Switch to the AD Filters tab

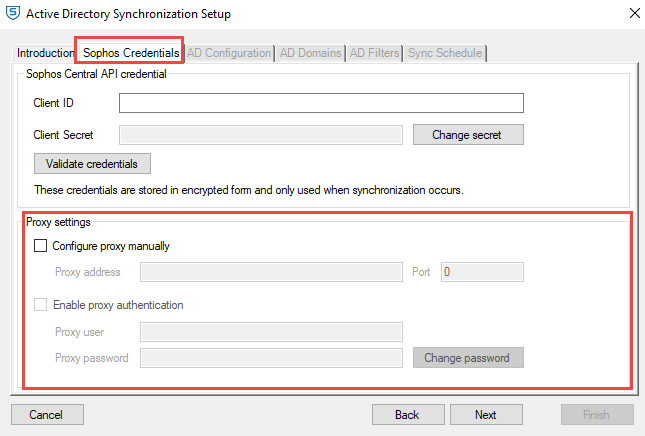pos(375,53)
